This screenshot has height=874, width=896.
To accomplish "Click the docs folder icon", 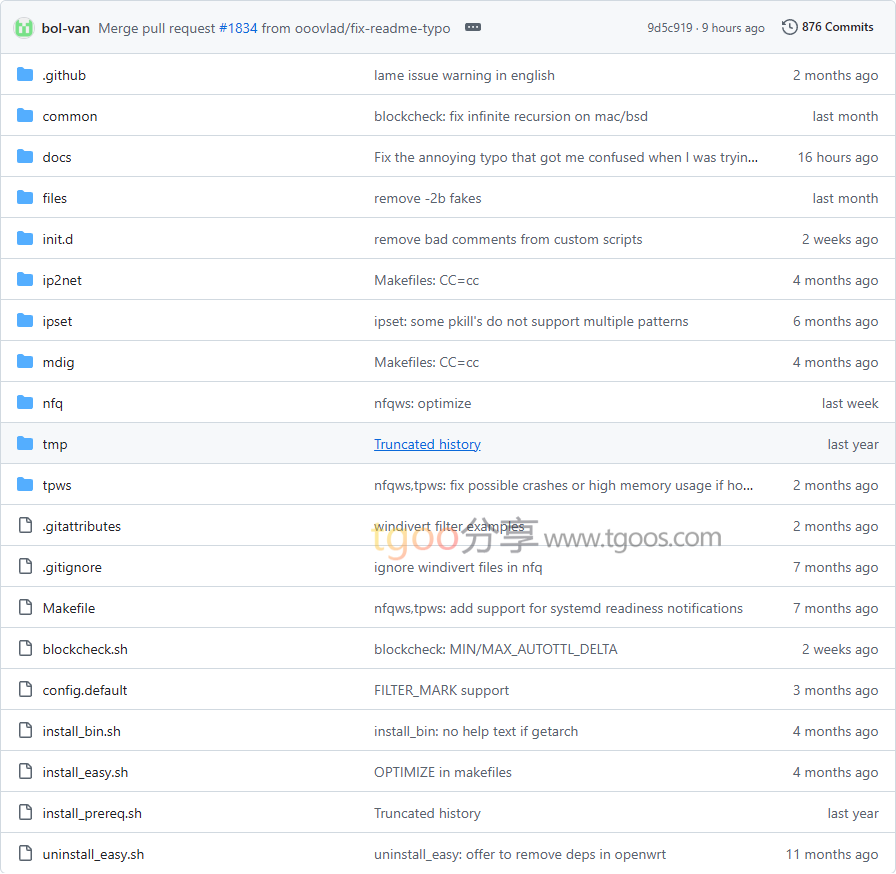I will pyautogui.click(x=25, y=157).
